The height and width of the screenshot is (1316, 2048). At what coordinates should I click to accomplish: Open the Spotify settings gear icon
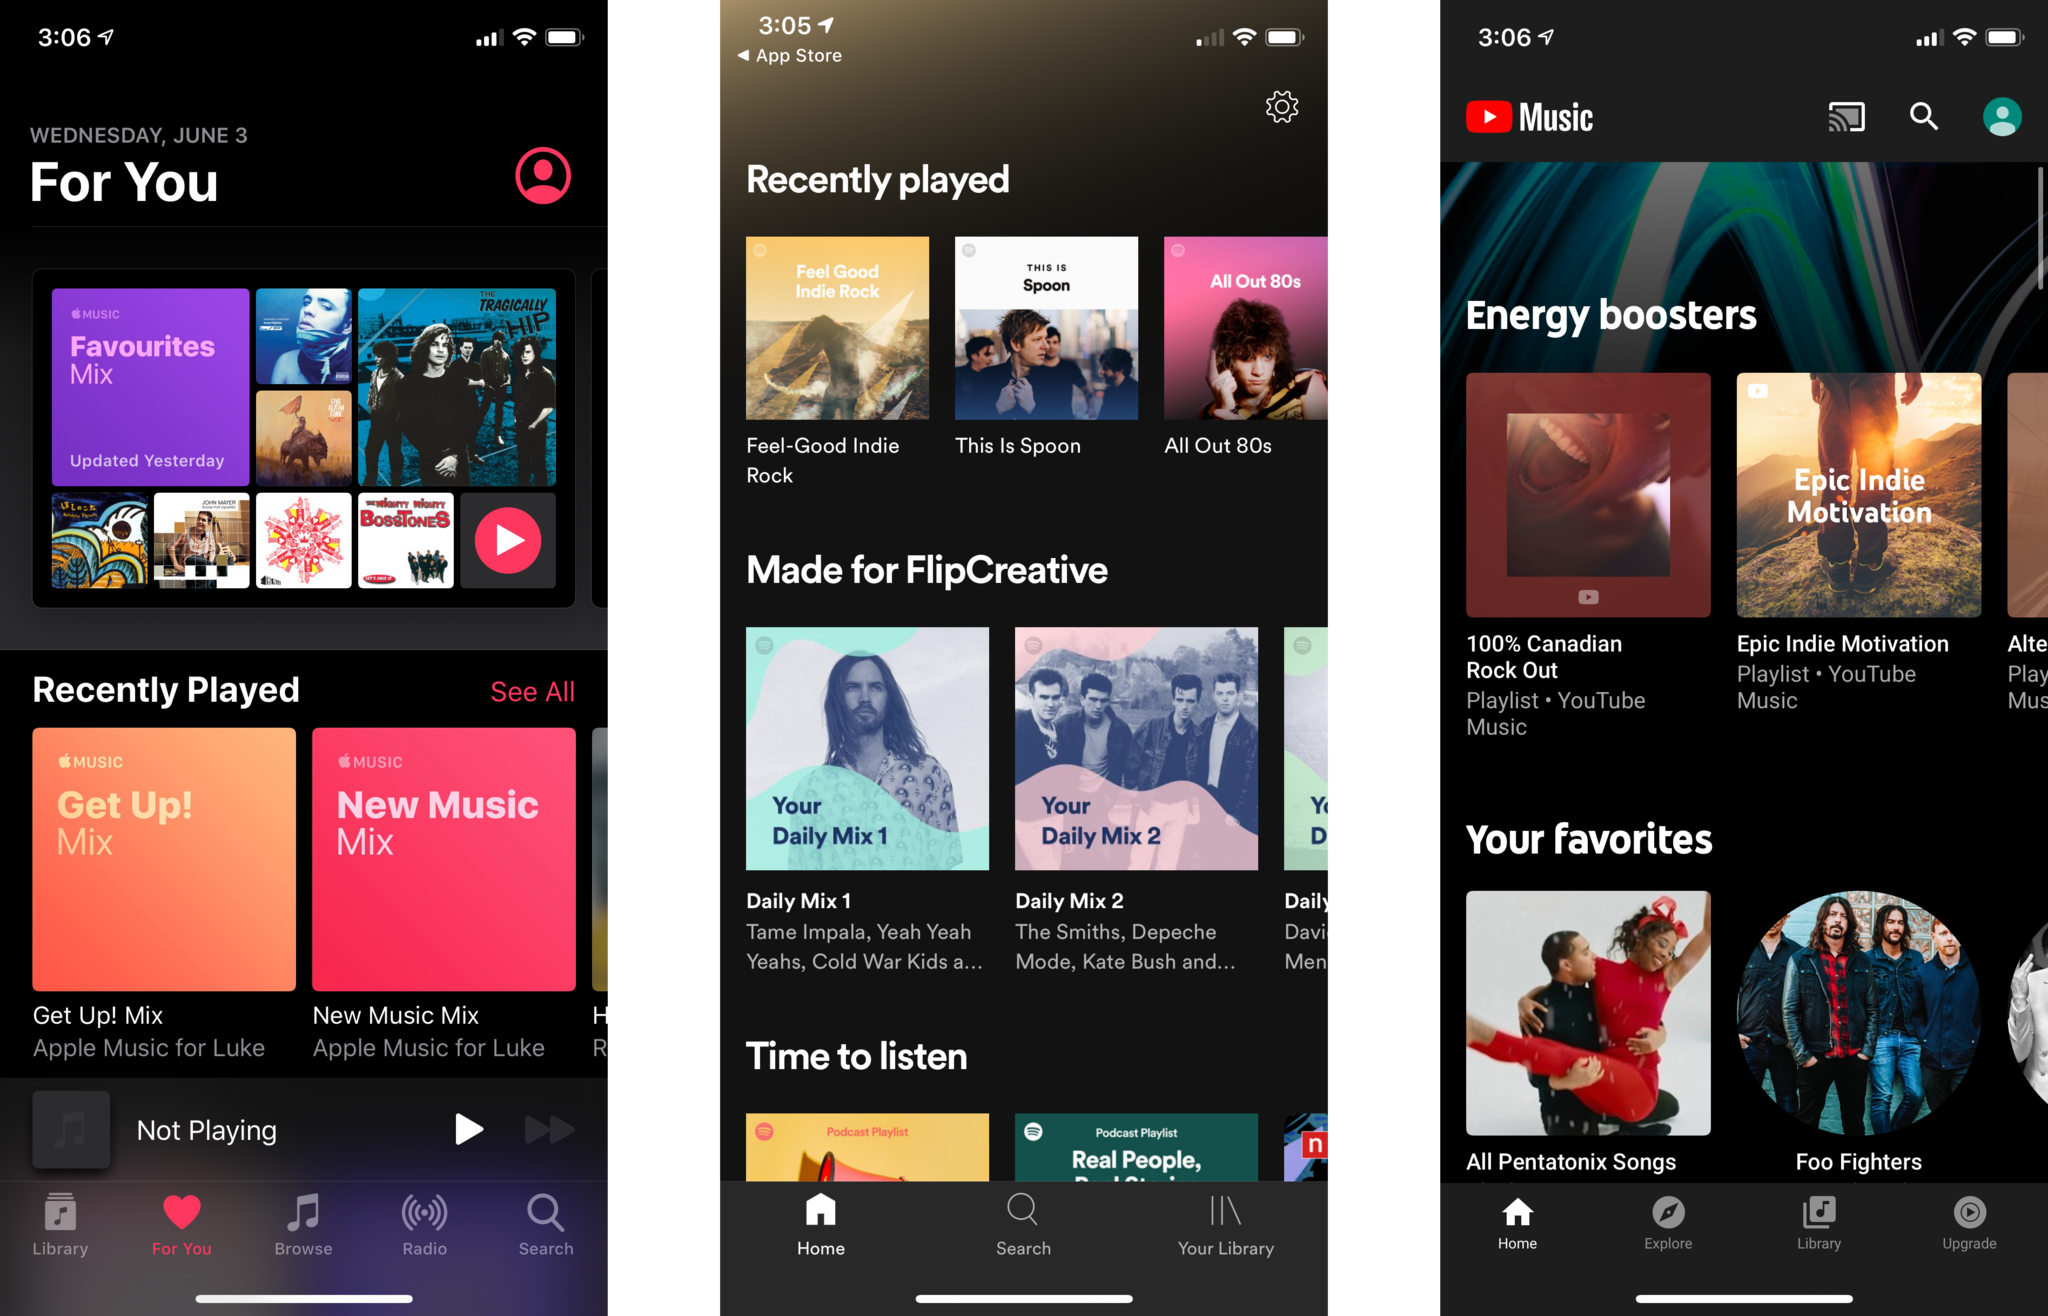1281,106
